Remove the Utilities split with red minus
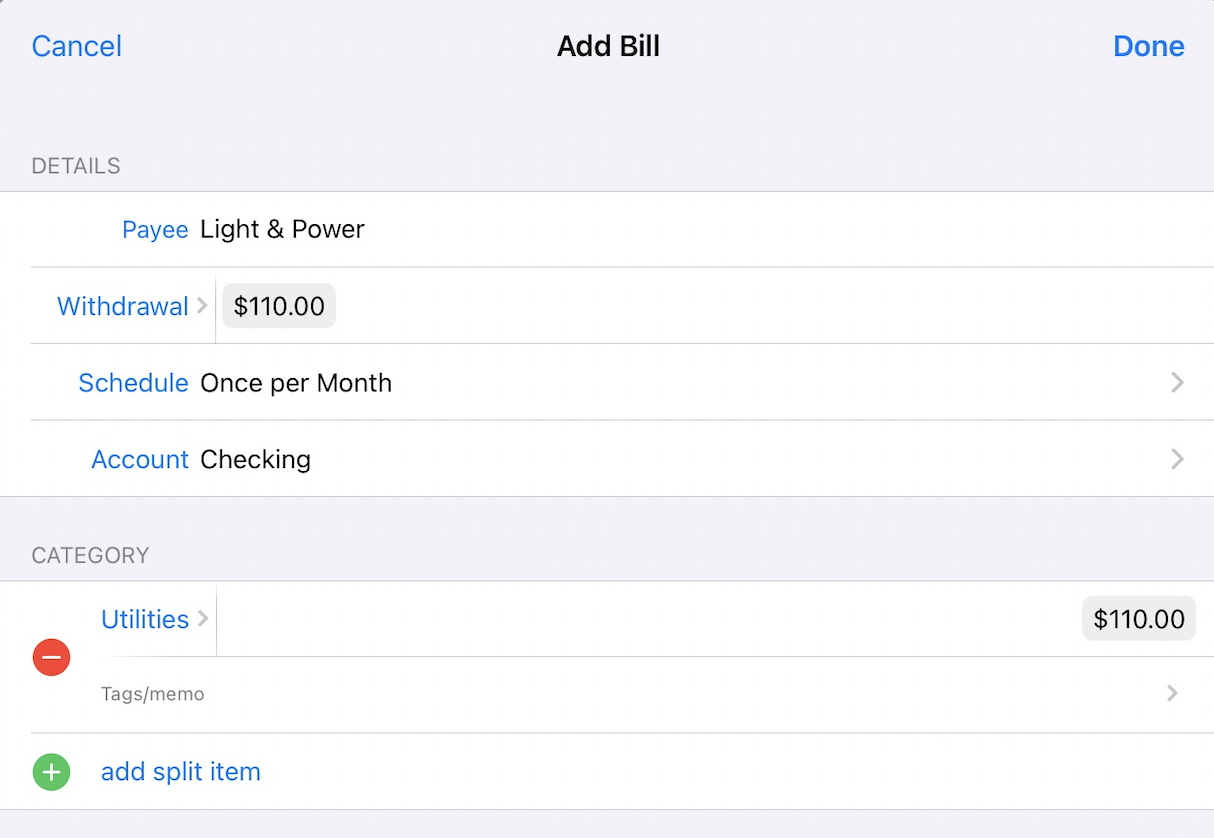The image size is (1214, 838). click(51, 658)
